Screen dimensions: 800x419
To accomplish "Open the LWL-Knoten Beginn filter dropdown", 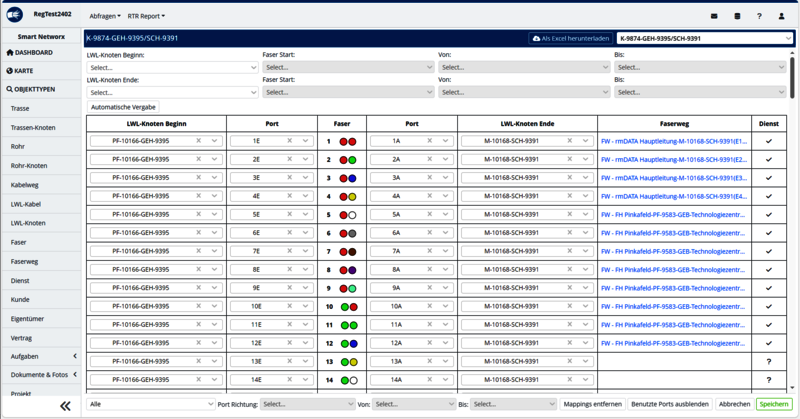I will pos(172,67).
